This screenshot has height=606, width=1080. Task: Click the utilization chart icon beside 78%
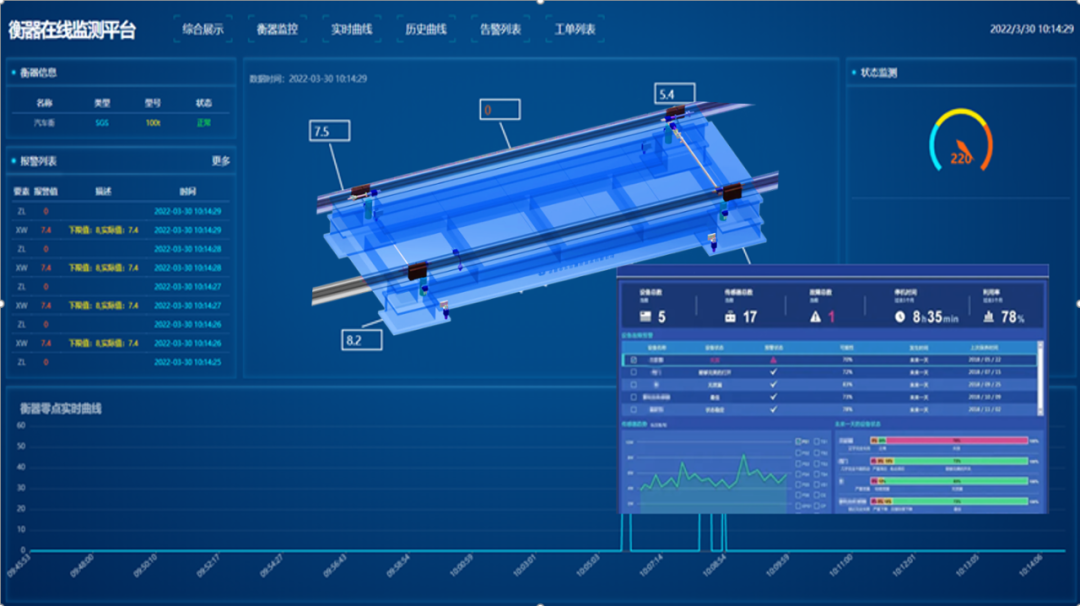(988, 317)
